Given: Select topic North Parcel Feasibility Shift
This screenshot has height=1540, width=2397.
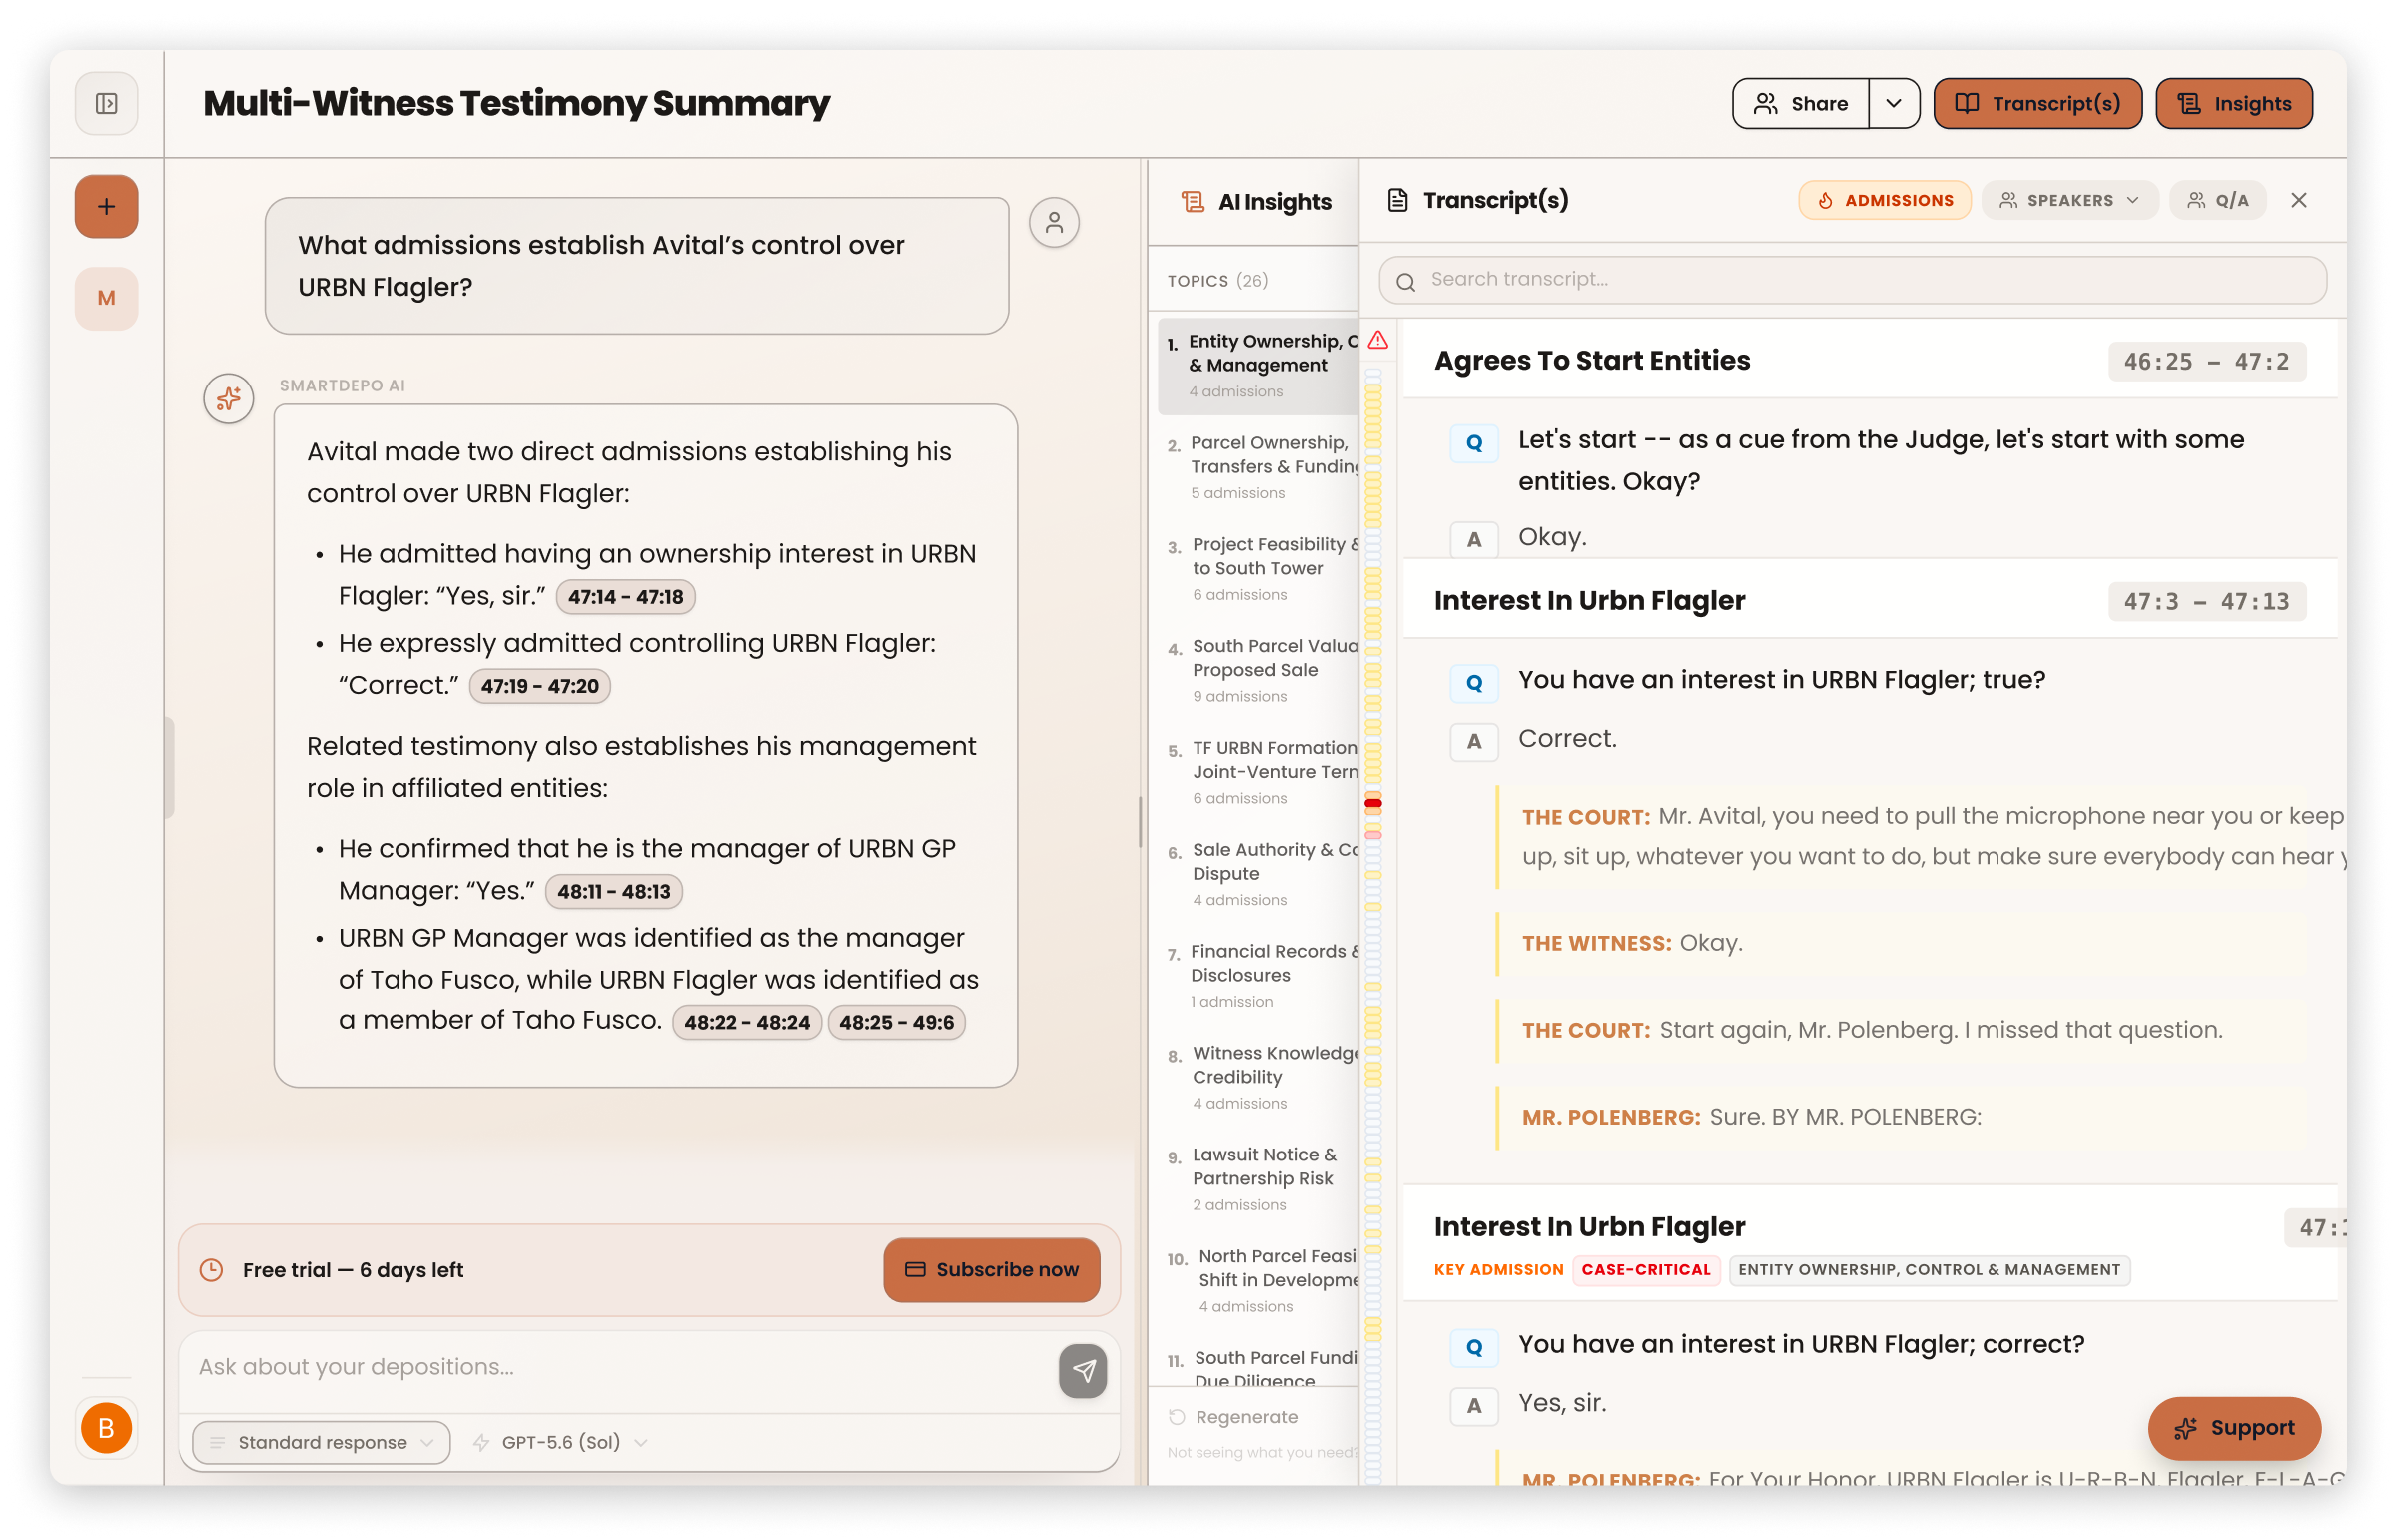Looking at the screenshot, I should pyautogui.click(x=1258, y=1280).
